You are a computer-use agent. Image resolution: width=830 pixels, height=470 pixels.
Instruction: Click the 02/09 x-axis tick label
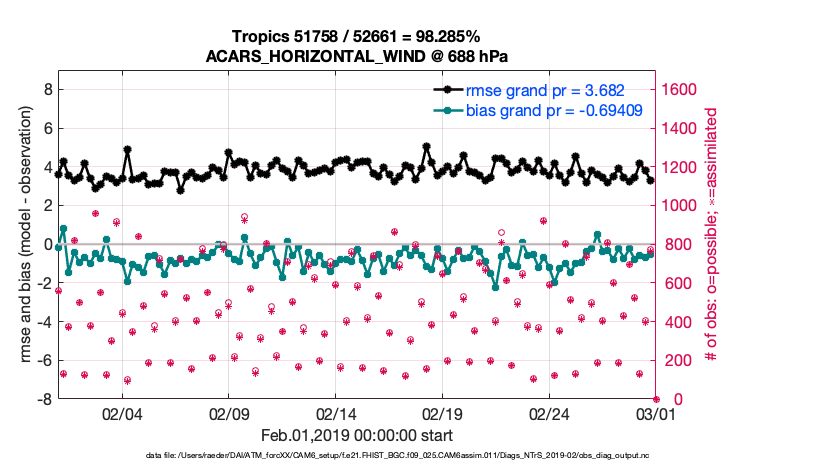[229, 414]
